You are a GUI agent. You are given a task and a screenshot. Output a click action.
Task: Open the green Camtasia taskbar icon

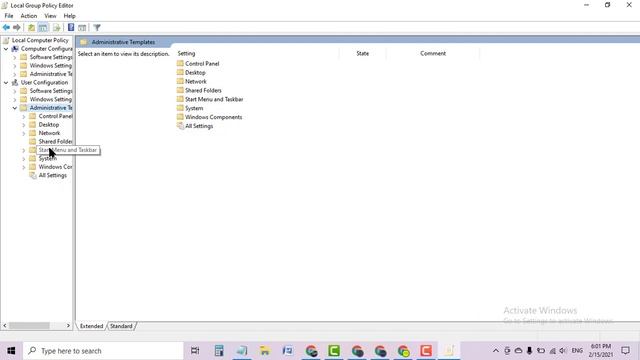pyautogui.click(x=334, y=351)
